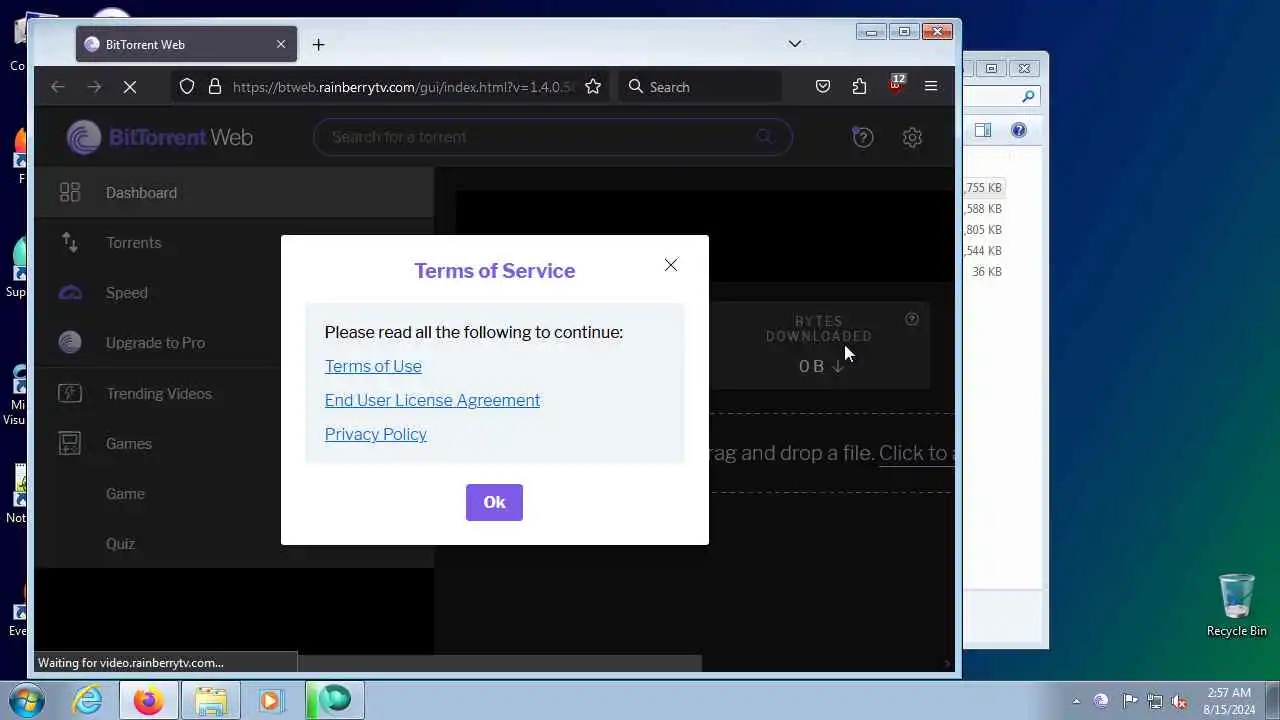Screen dimensions: 1280x720
Task: Click the 36 KB file entry
Action: [x=987, y=272]
